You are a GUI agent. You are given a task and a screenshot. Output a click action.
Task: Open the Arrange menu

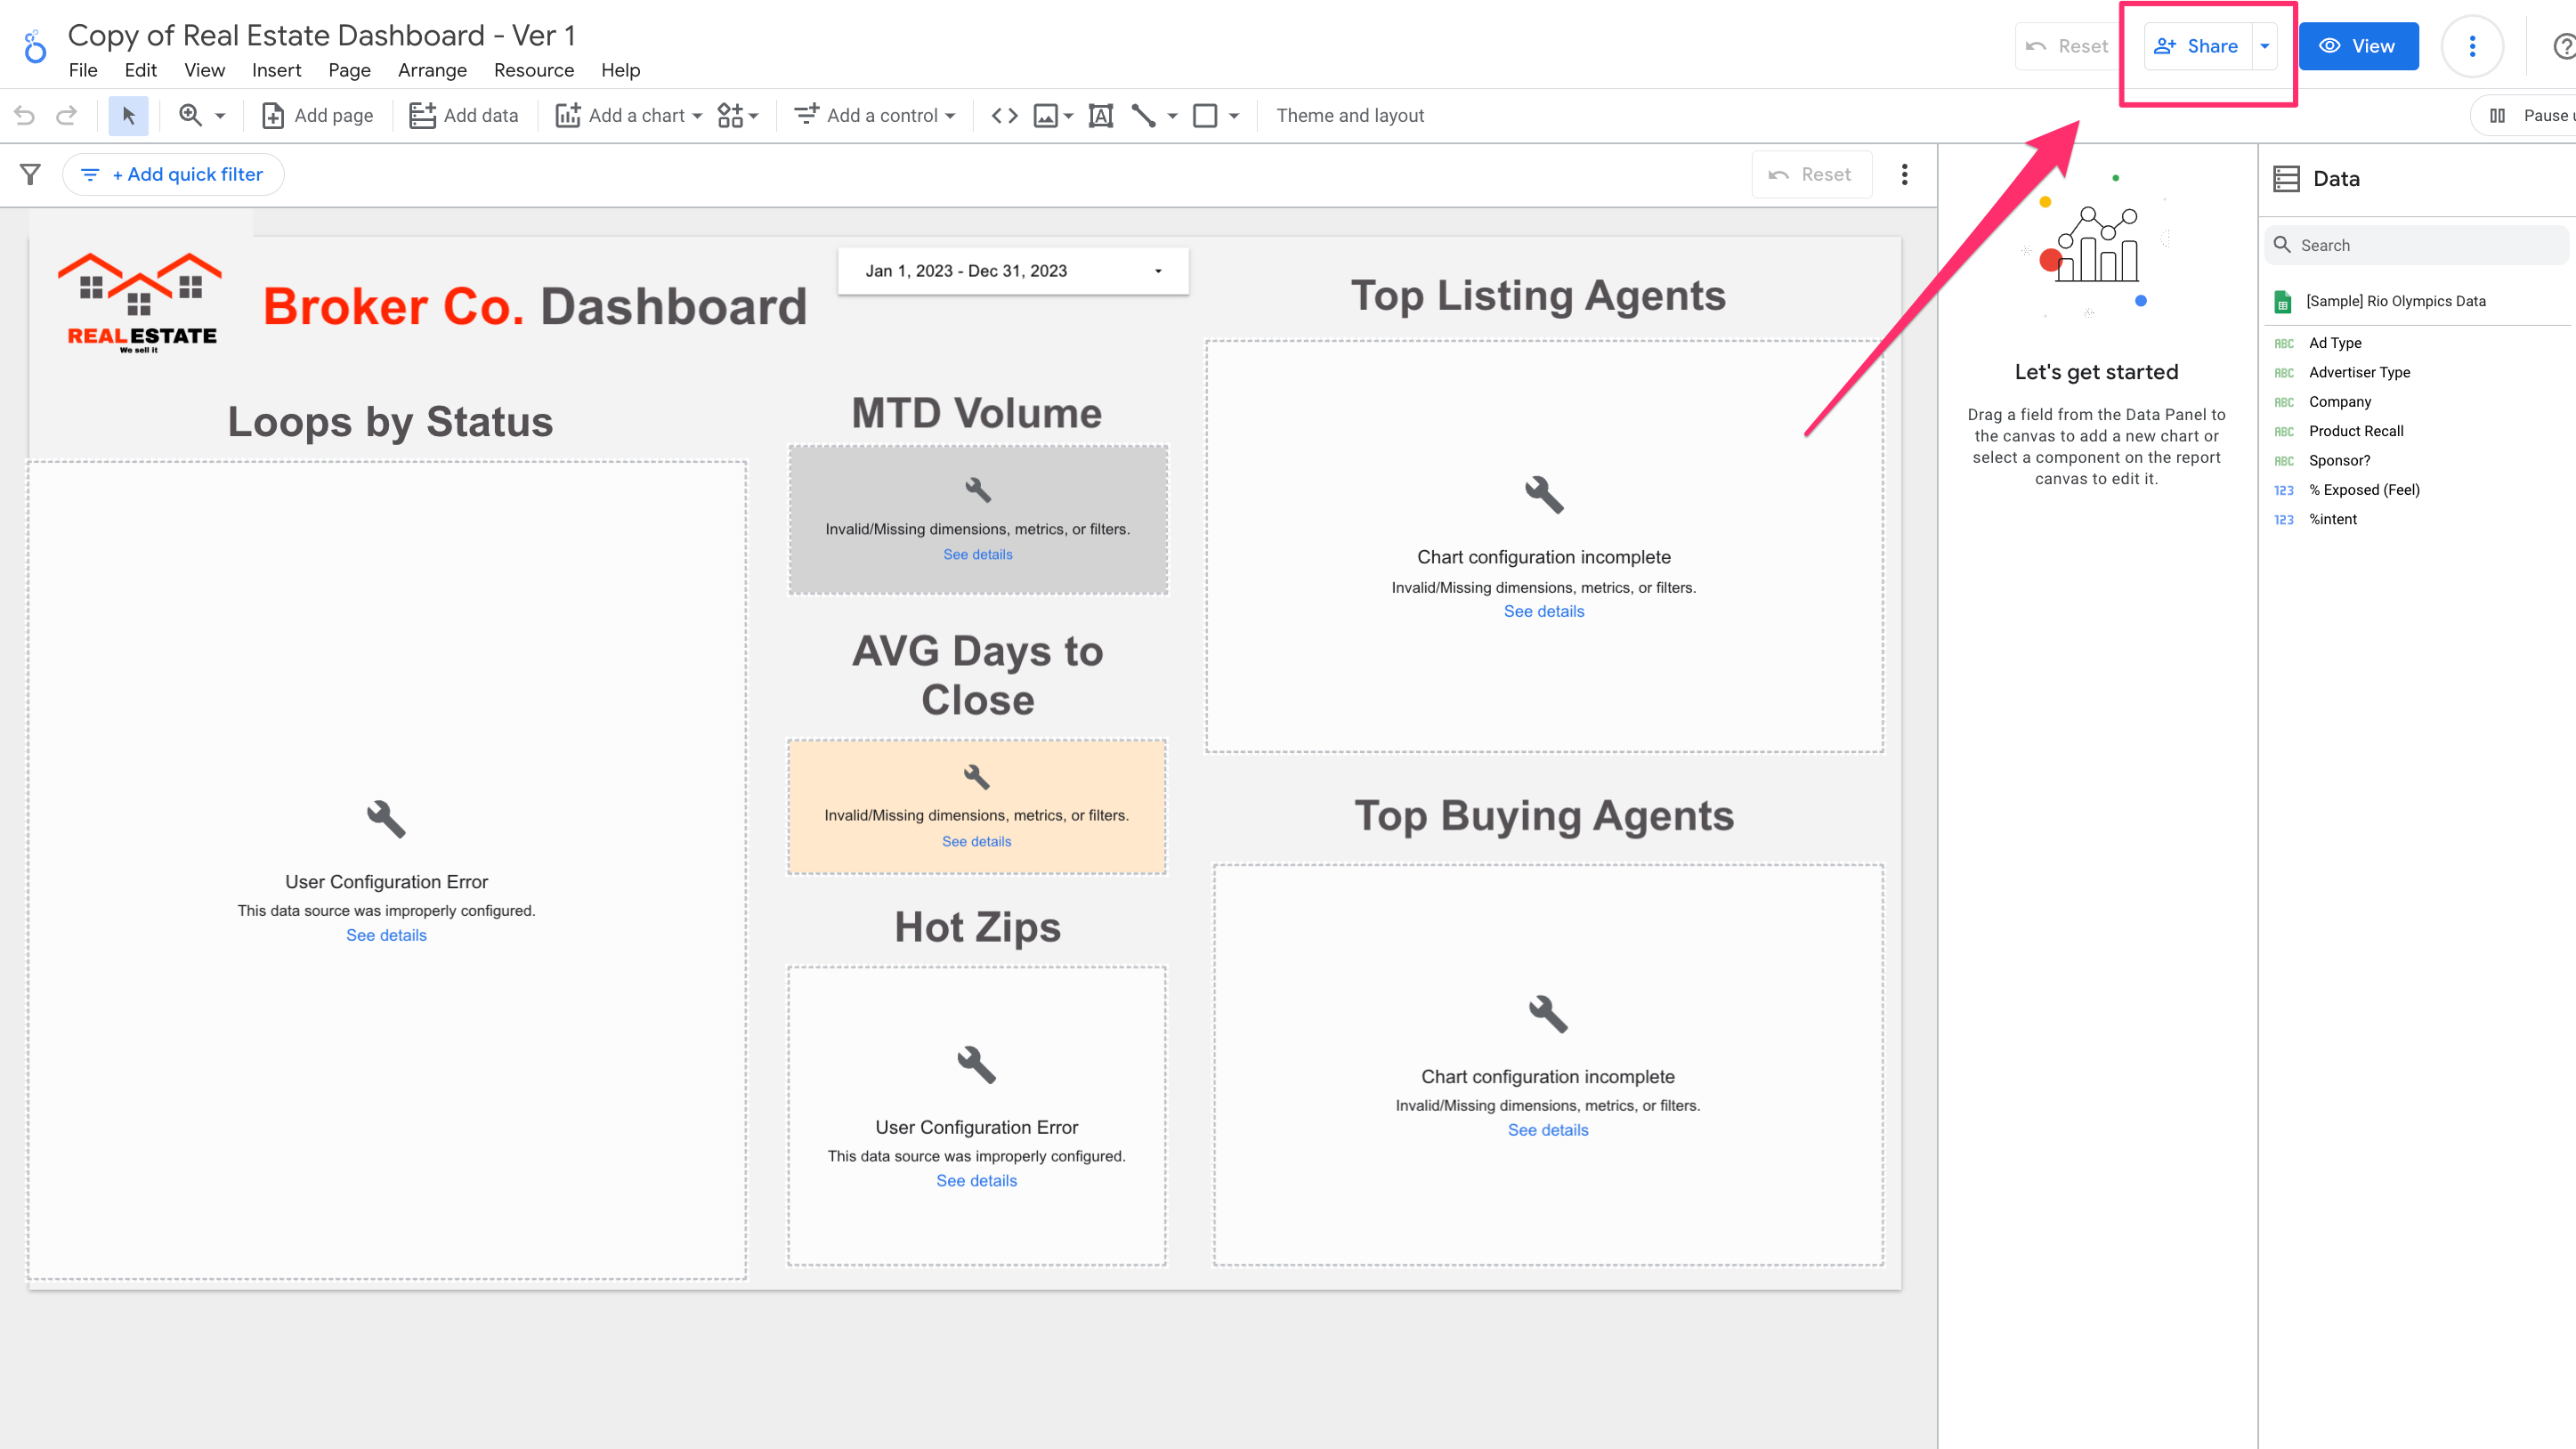click(432, 70)
